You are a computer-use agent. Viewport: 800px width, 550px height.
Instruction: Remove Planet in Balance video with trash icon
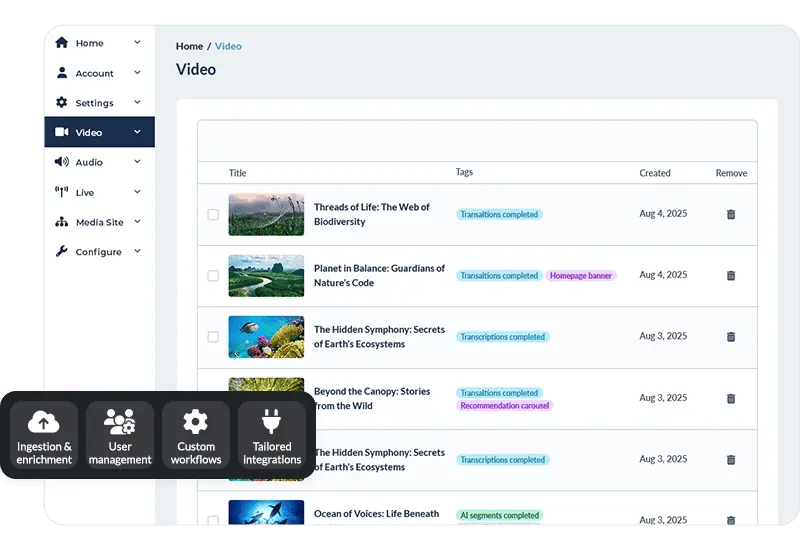coord(731,275)
